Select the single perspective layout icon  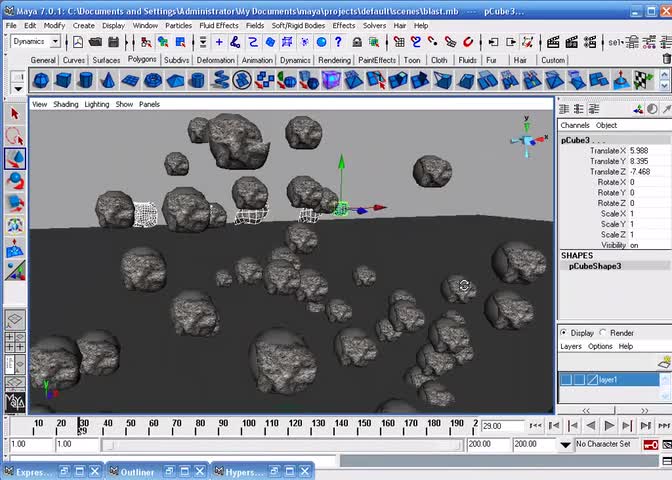click(15, 320)
